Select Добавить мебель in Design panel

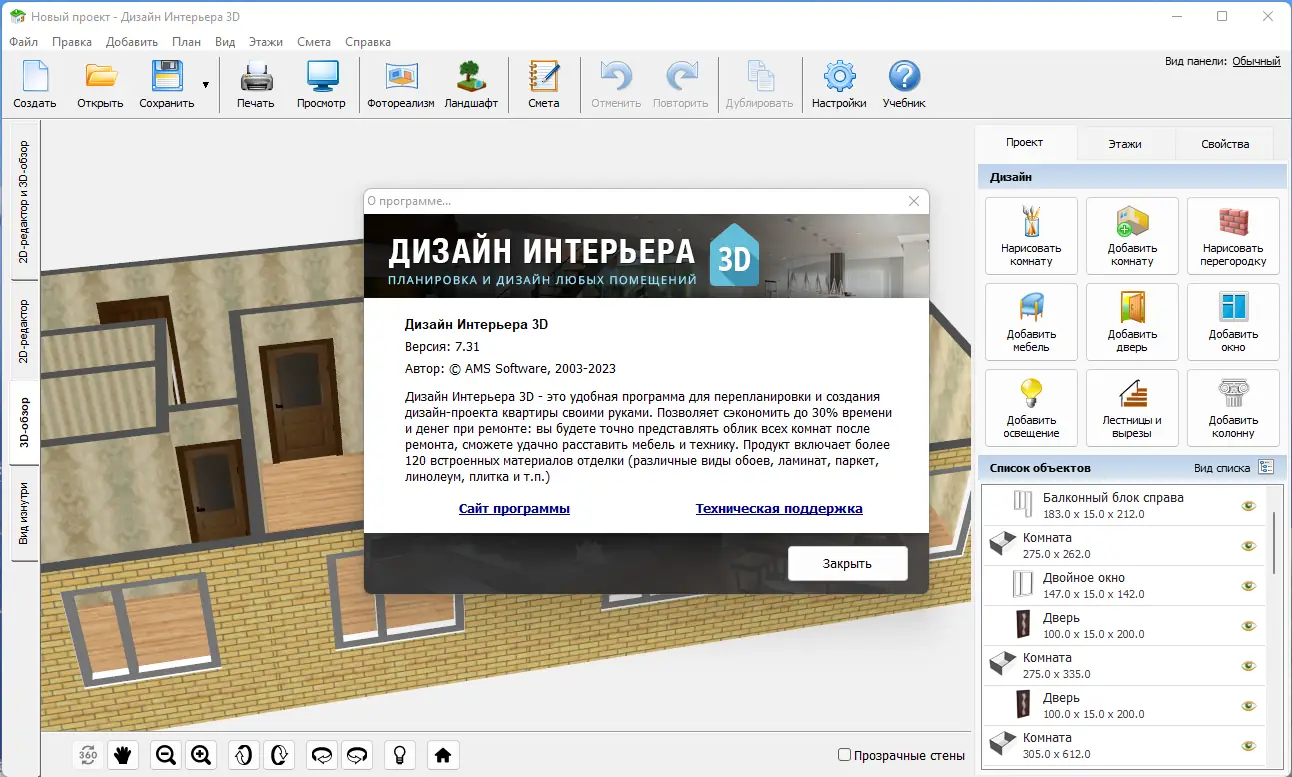tap(1031, 321)
